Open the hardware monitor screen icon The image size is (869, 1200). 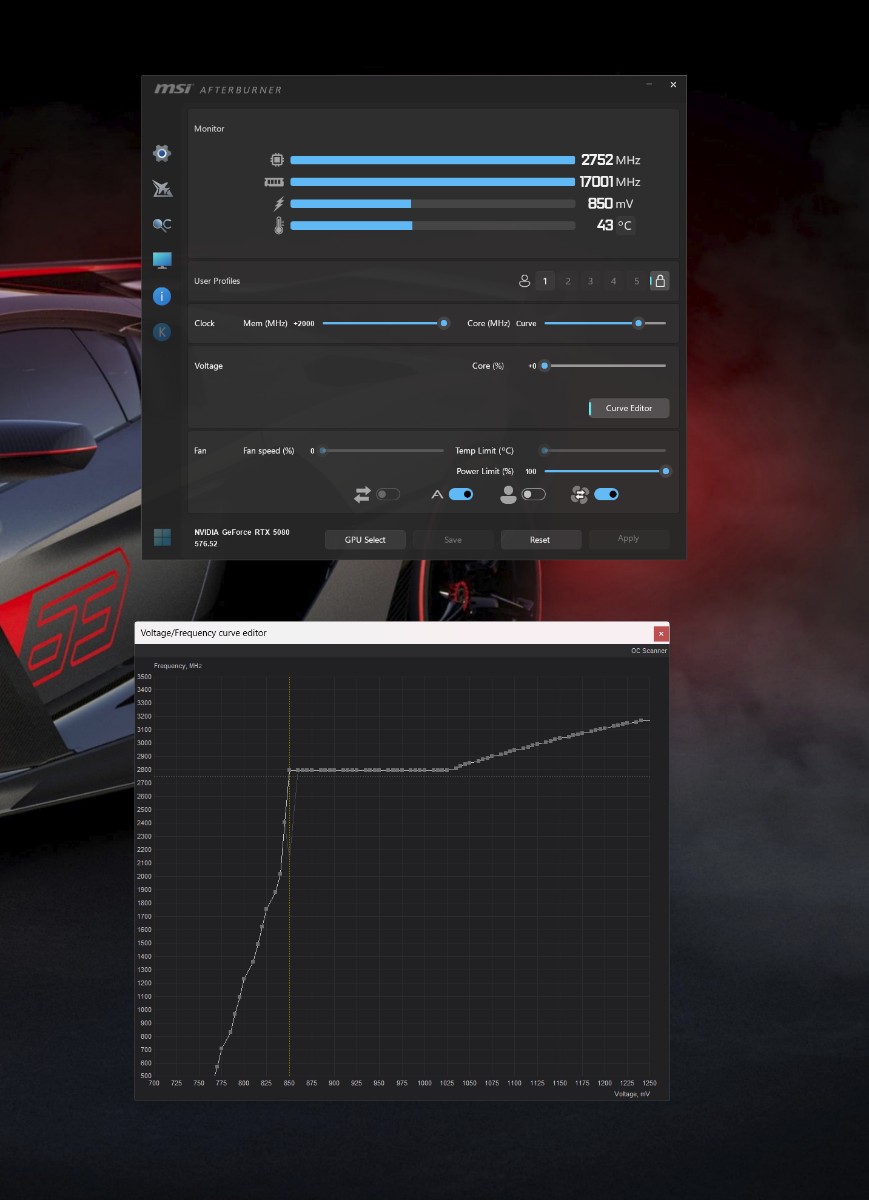tap(162, 260)
